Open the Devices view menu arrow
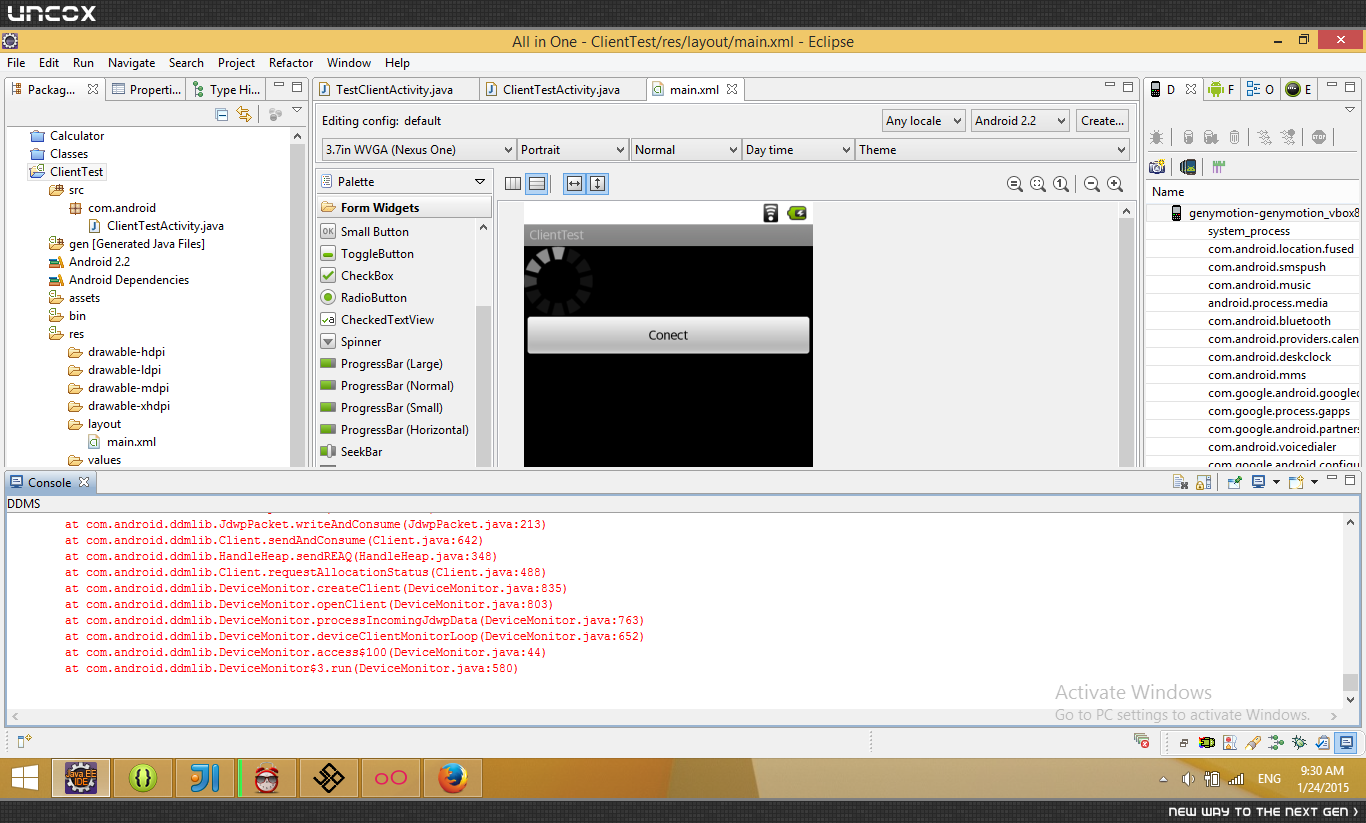The height and width of the screenshot is (823, 1366). click(1350, 110)
